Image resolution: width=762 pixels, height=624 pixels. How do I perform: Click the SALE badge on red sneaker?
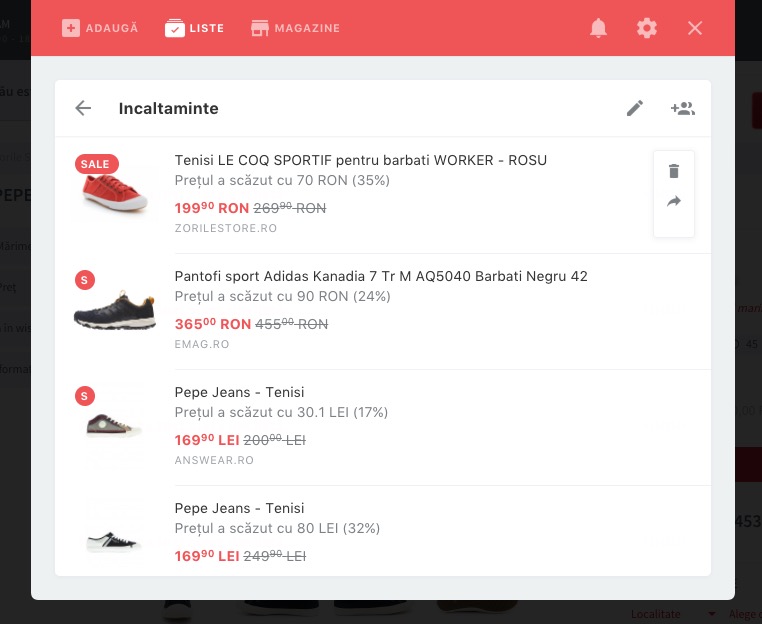click(x=97, y=164)
